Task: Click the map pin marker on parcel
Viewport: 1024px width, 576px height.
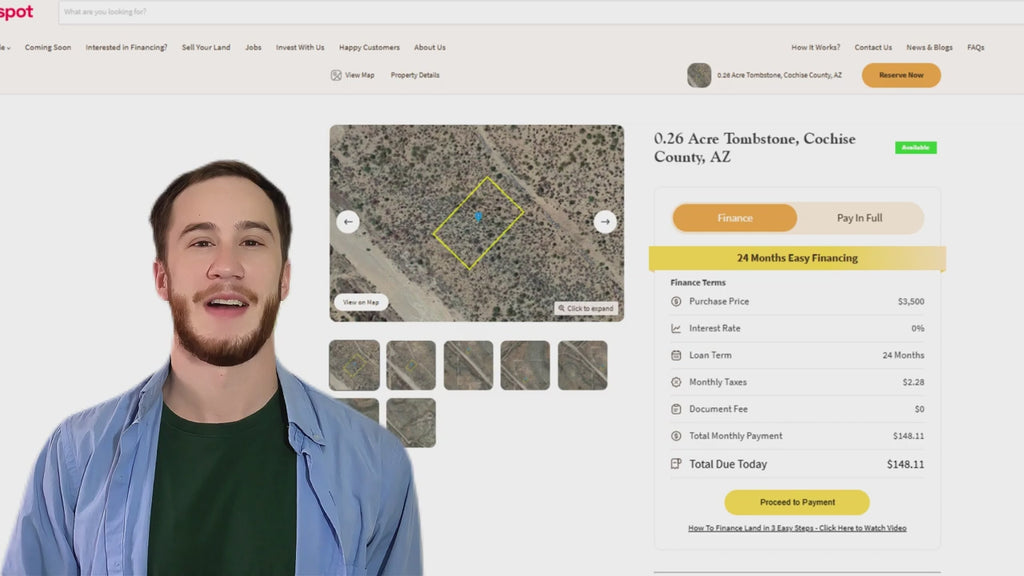Action: 478,216
